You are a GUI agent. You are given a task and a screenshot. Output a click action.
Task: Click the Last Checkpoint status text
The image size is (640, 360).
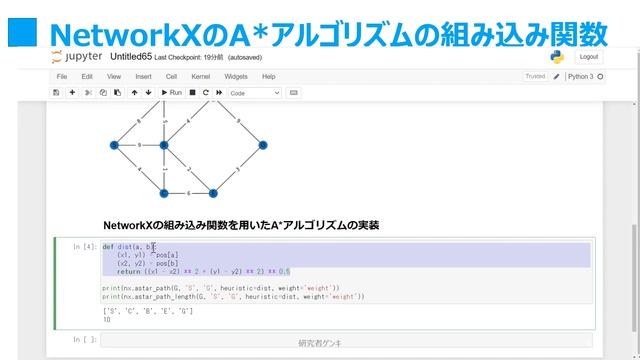[x=189, y=58]
